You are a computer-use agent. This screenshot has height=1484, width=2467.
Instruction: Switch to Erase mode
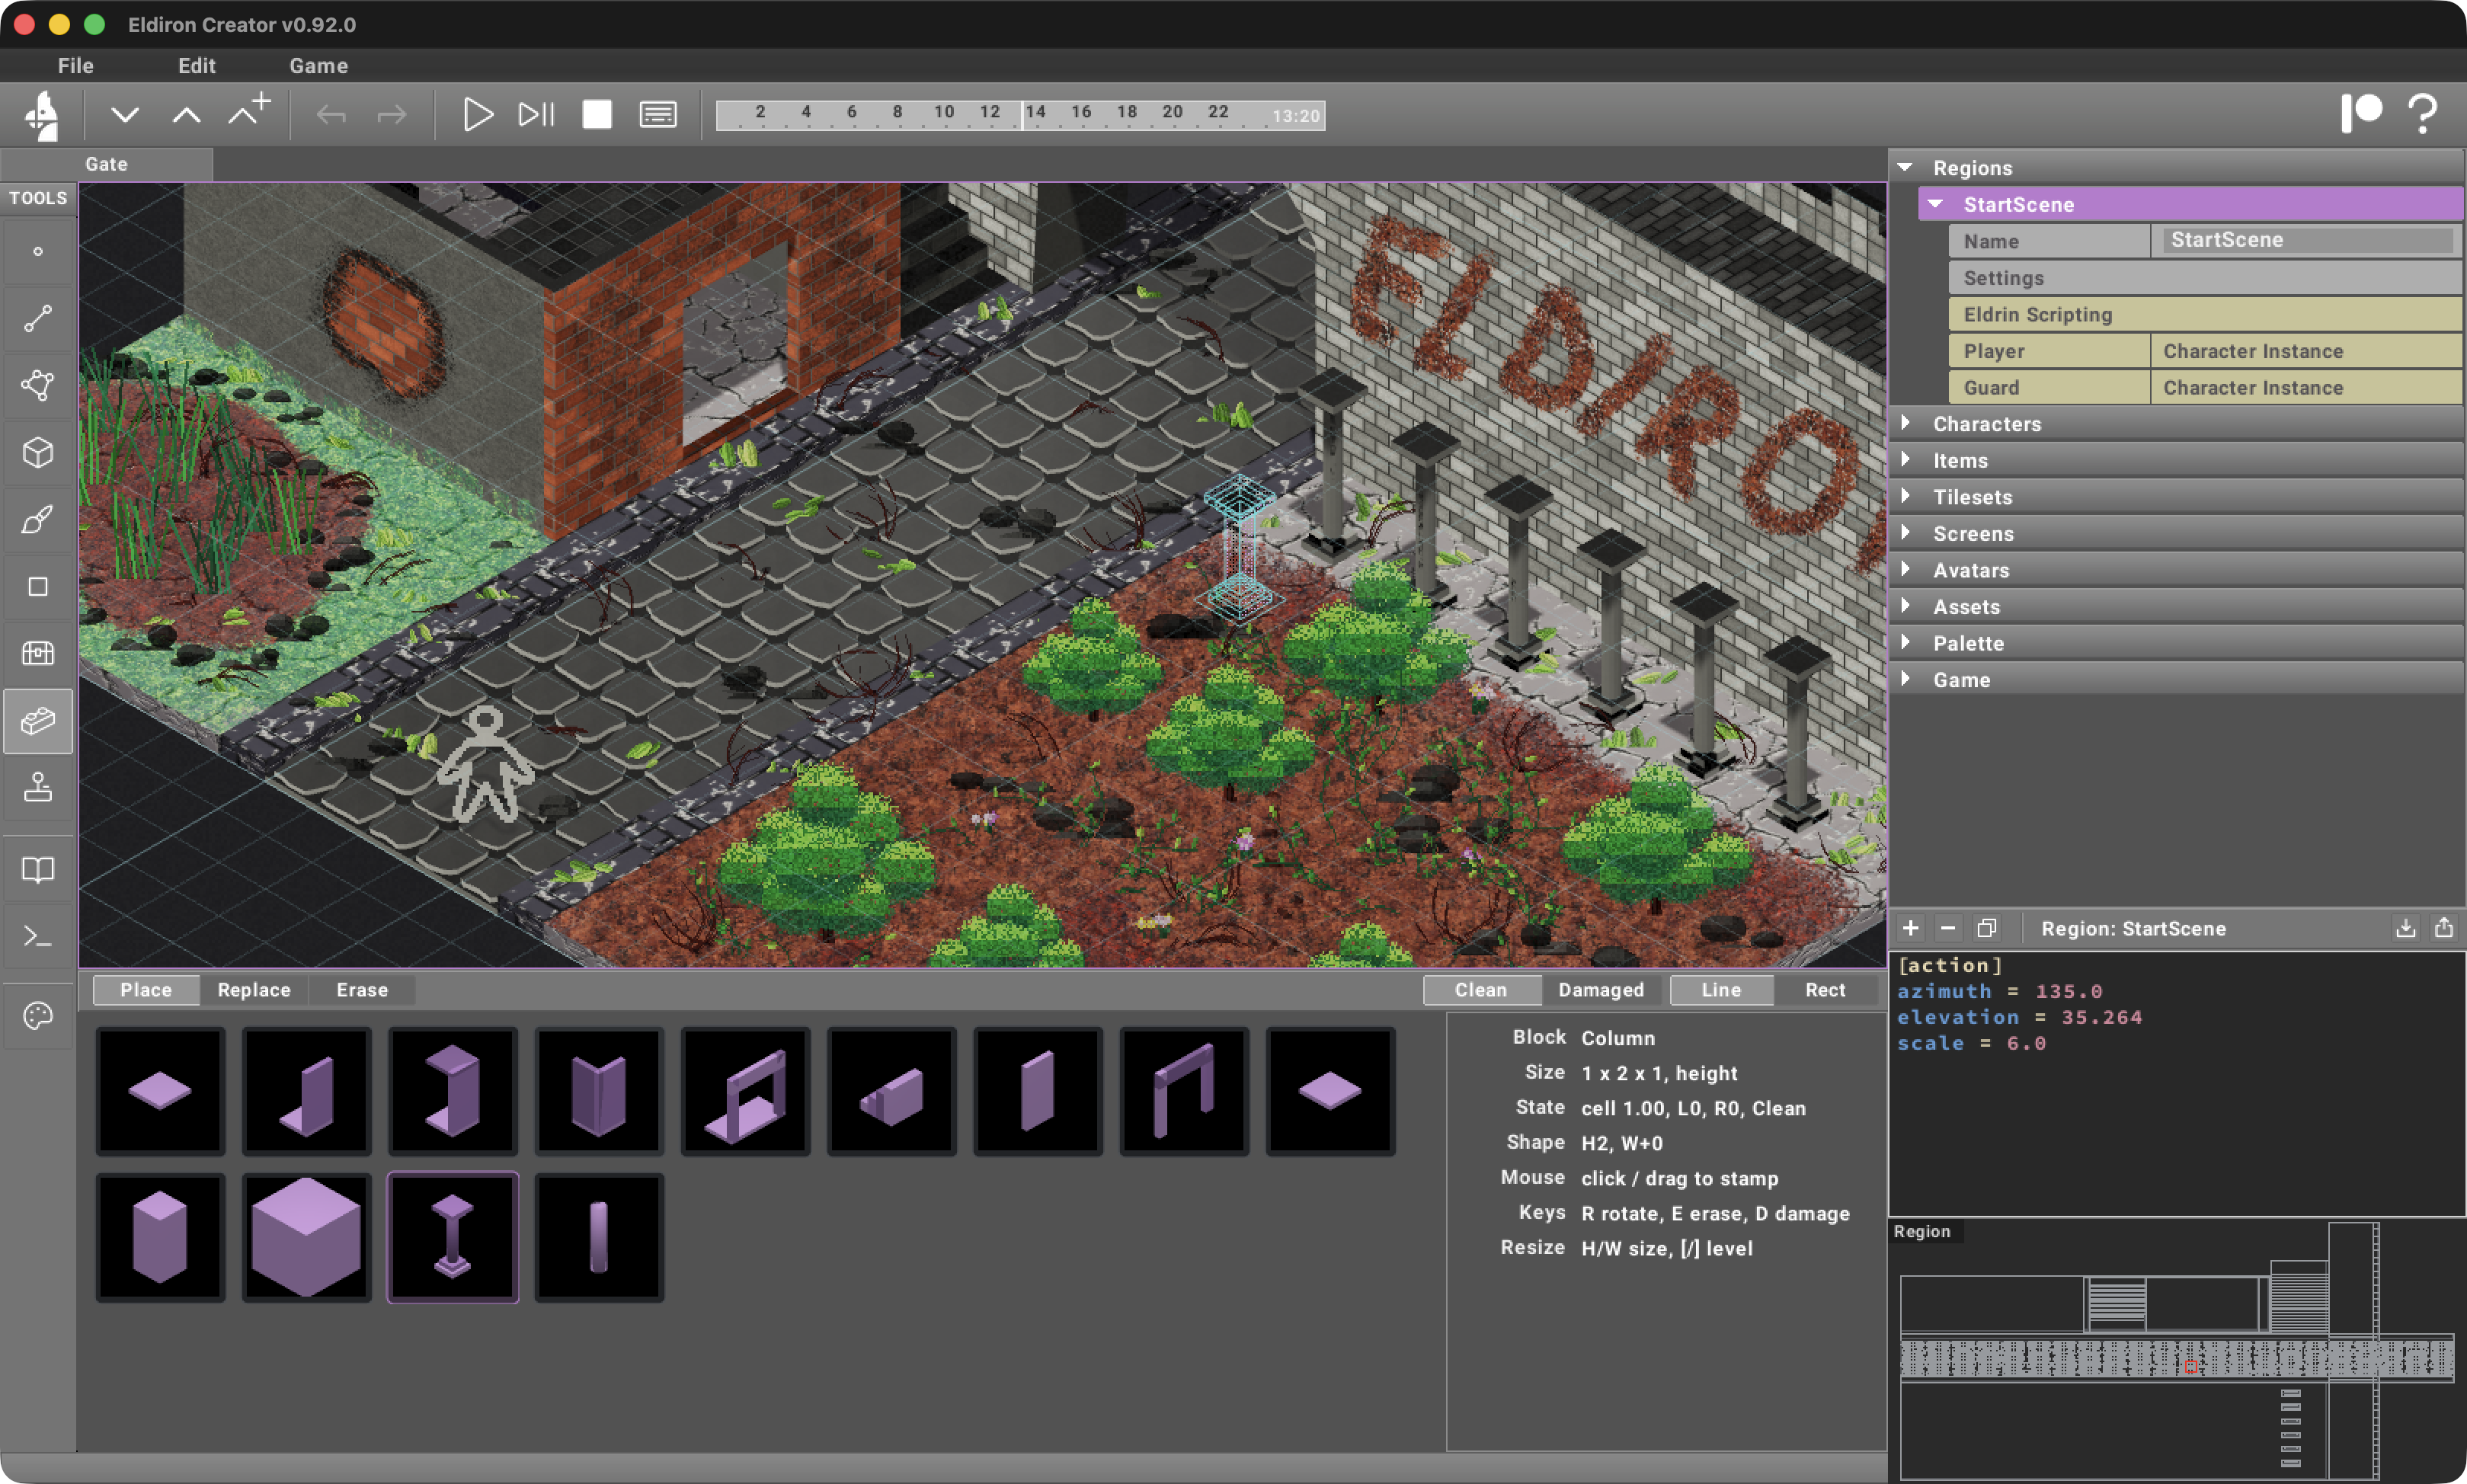click(x=362, y=990)
